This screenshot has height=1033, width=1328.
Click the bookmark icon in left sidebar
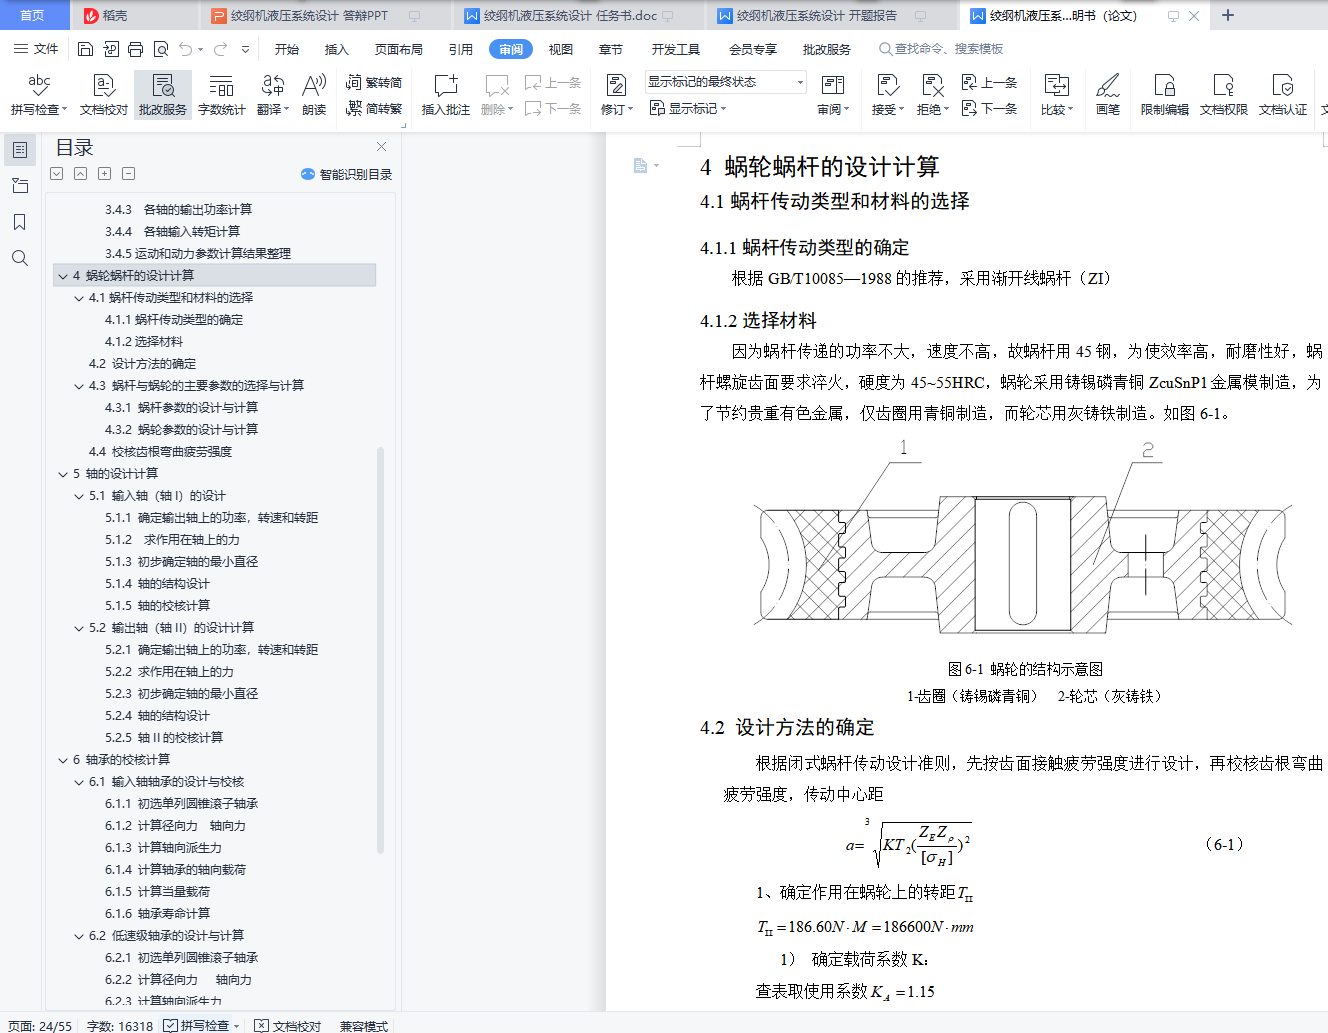coord(20,222)
